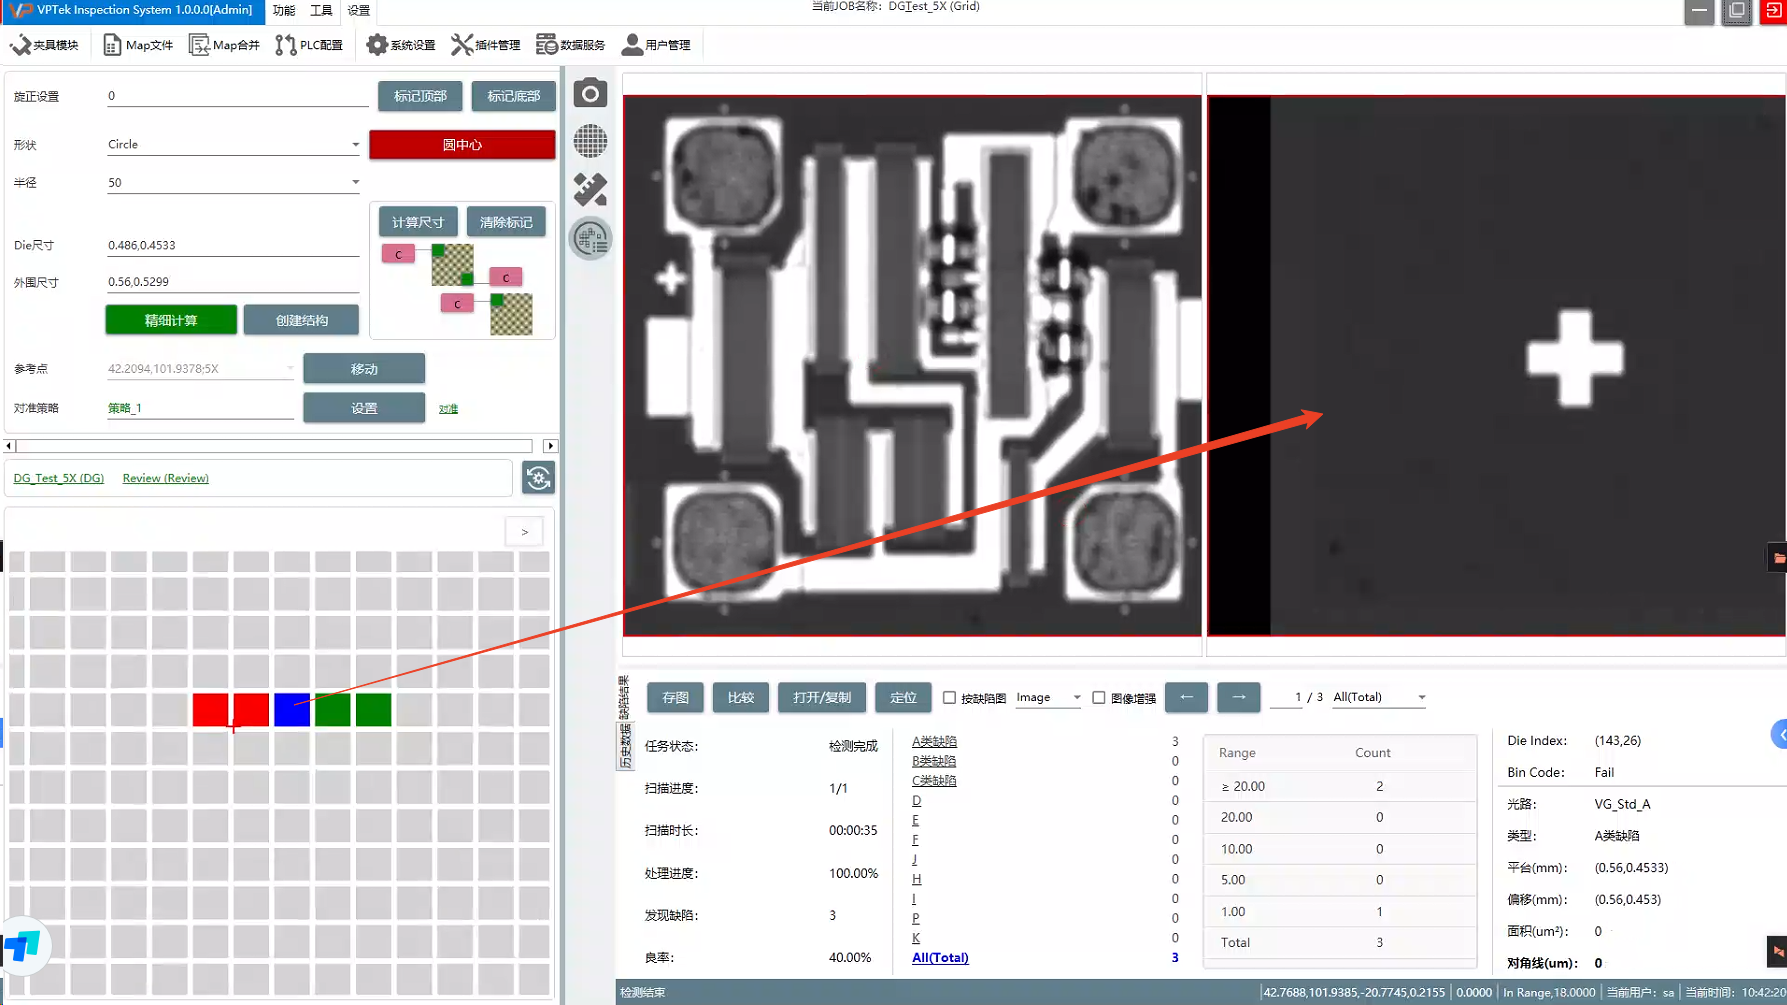Open the radius dropdown showing 50
Image resolution: width=1787 pixels, height=1005 pixels.
pos(355,183)
